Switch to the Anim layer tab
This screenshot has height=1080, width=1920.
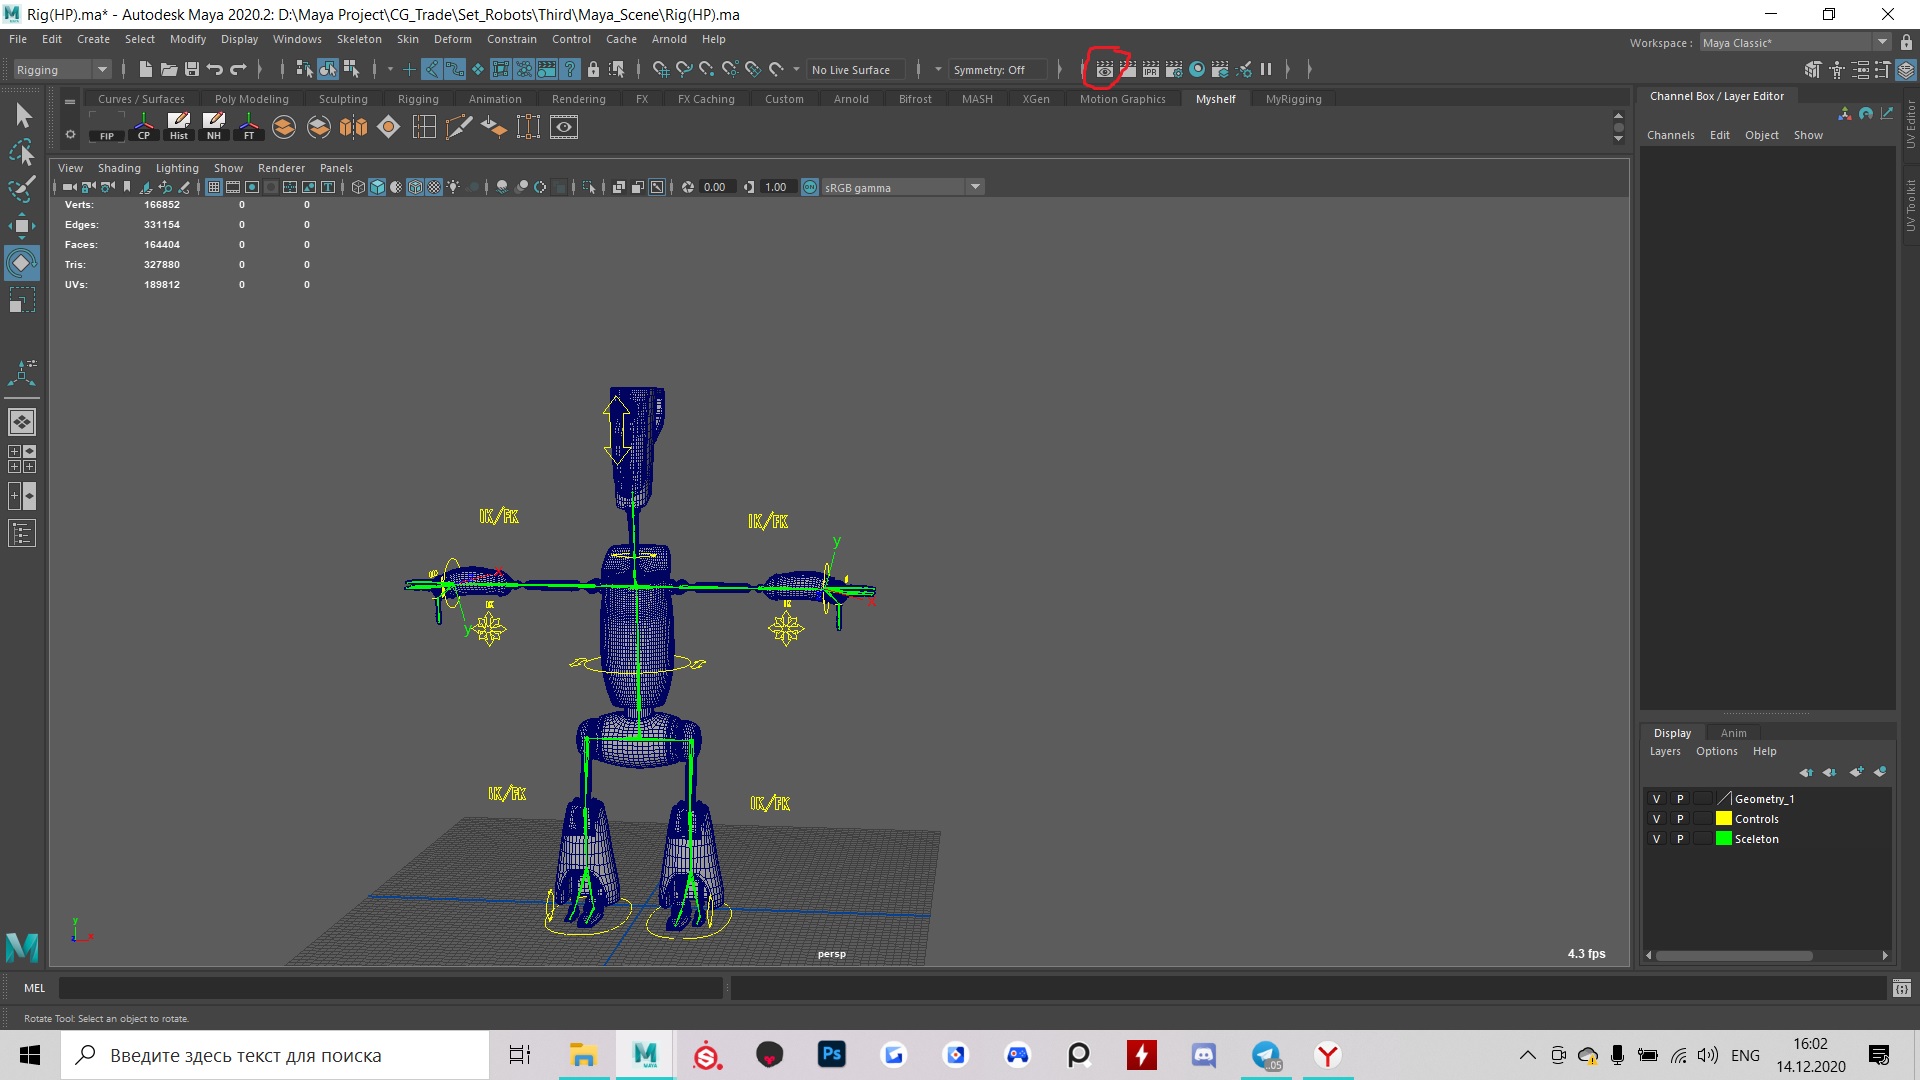pyautogui.click(x=1733, y=733)
